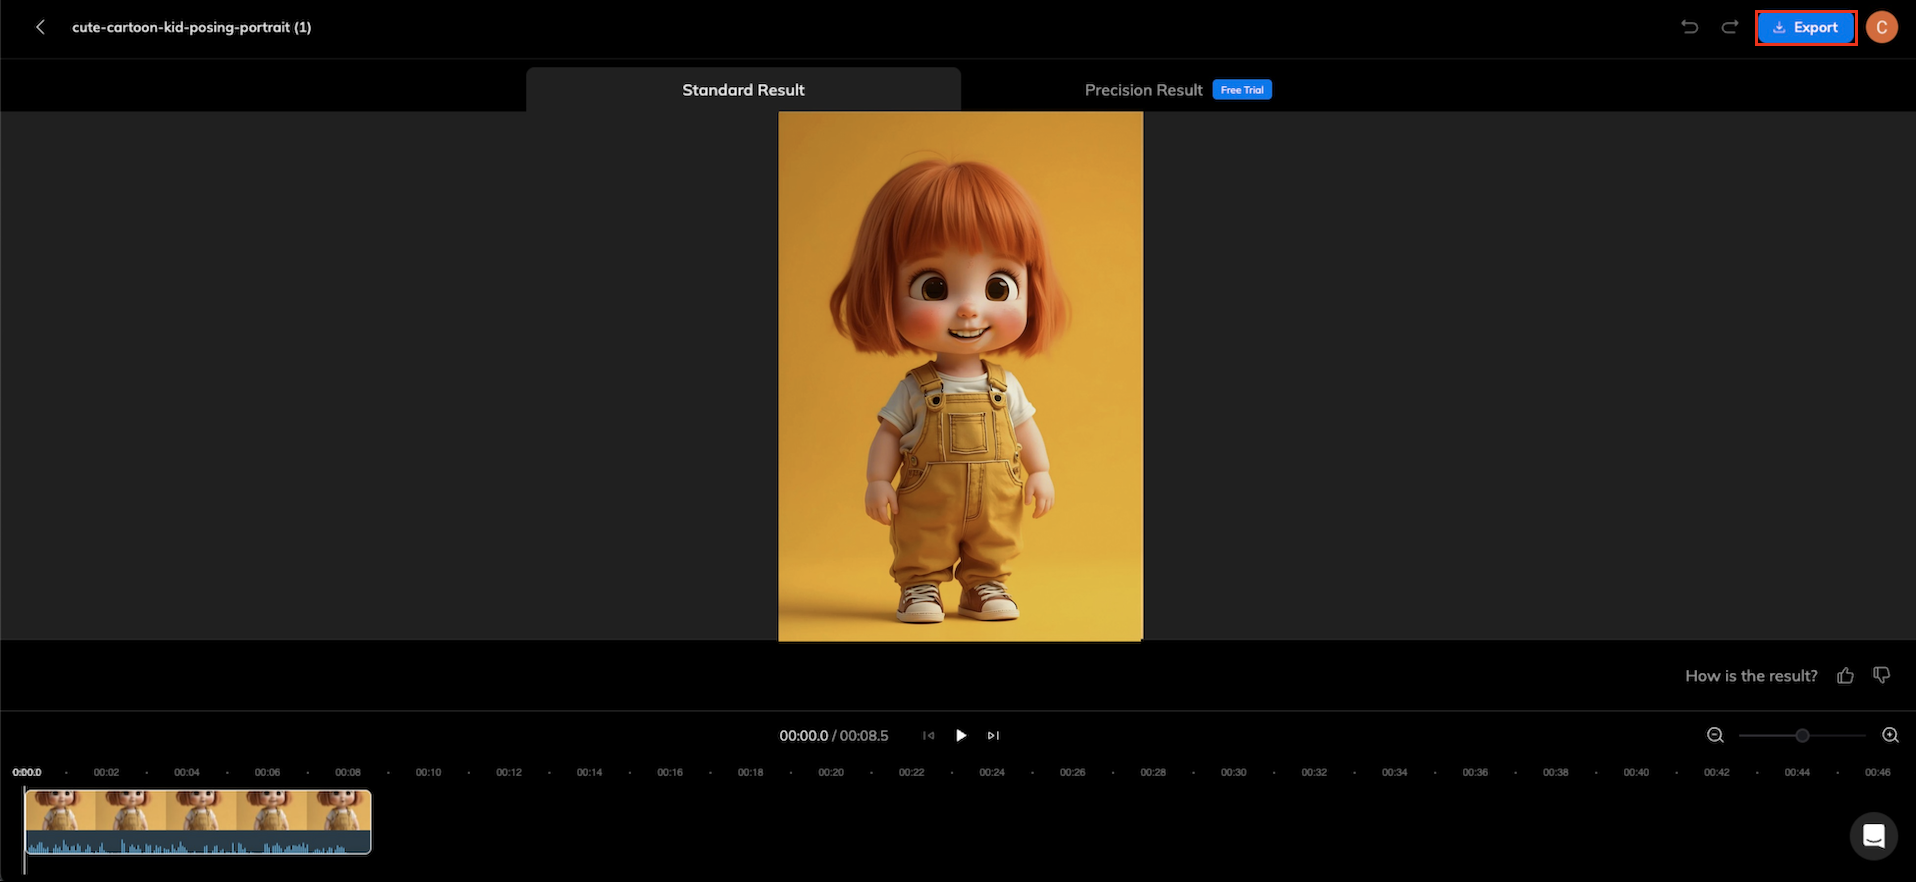1916x882 pixels.
Task: Select the video clip in the timeline
Action: 198,822
